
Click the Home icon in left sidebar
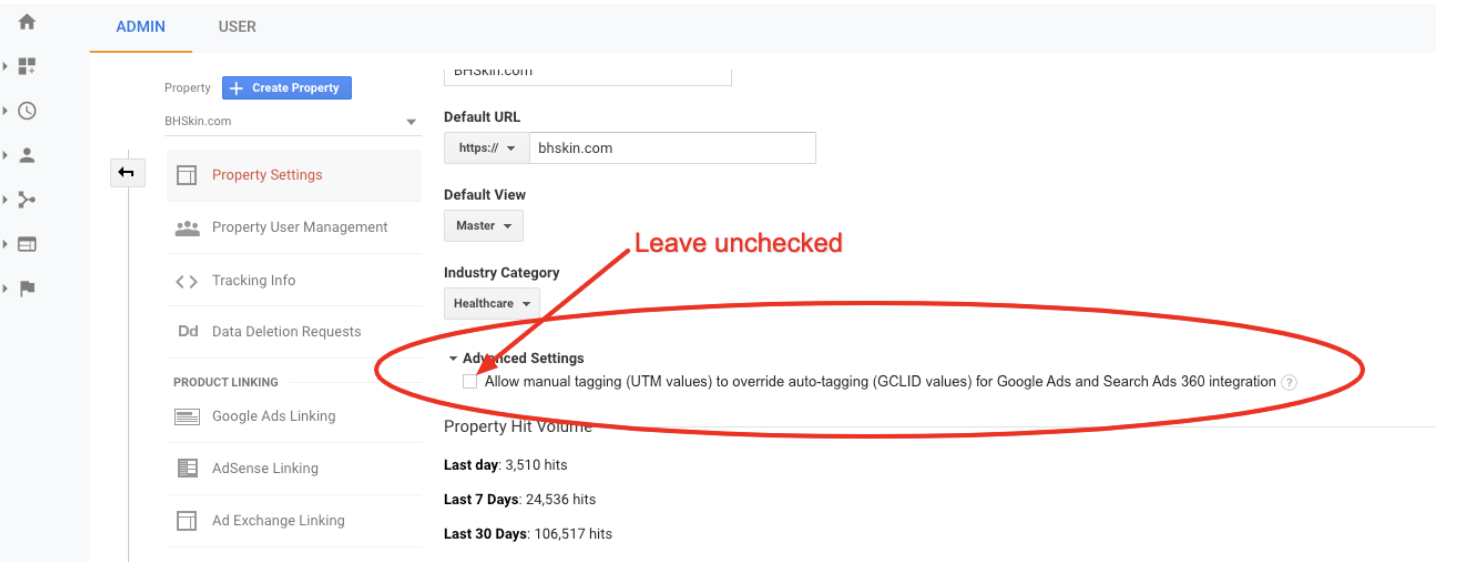27,22
